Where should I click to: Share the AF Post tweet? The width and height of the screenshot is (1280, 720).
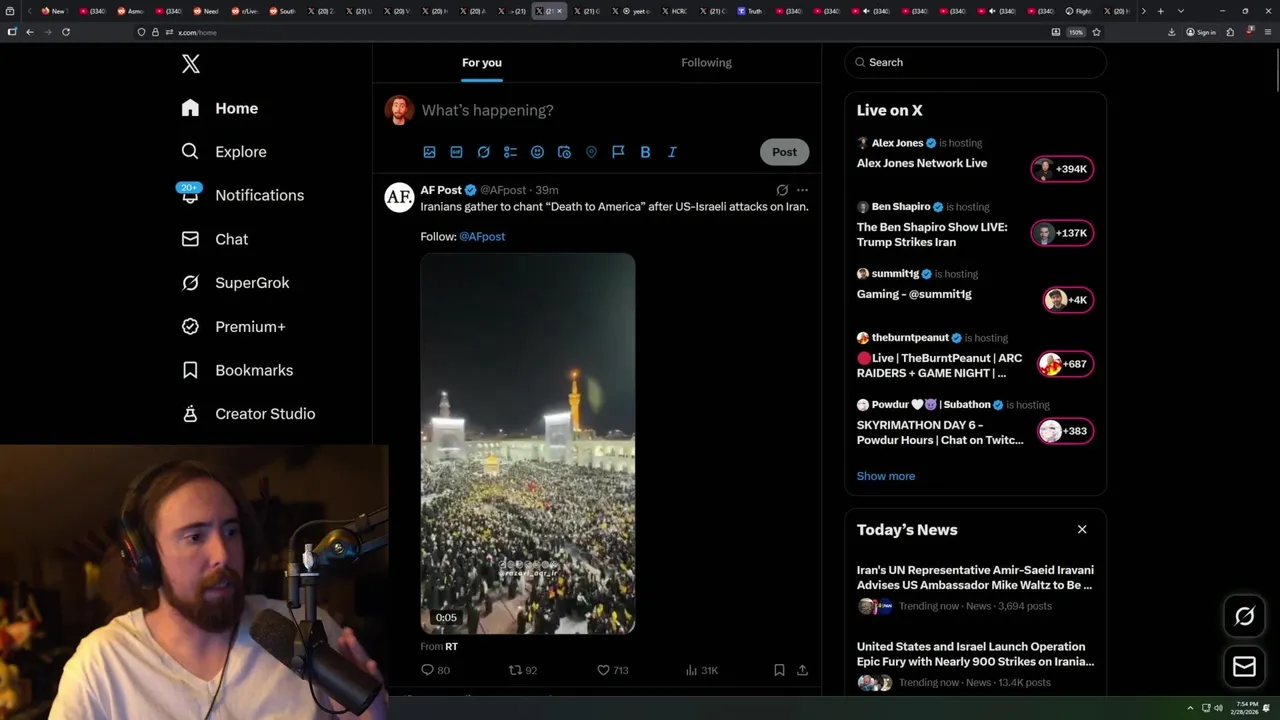[x=802, y=670]
